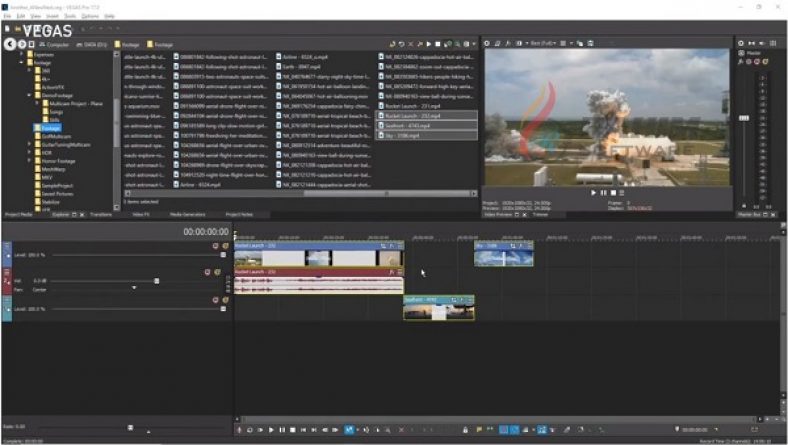
Task: Go back in the Explorer browser
Action: coord(8,44)
